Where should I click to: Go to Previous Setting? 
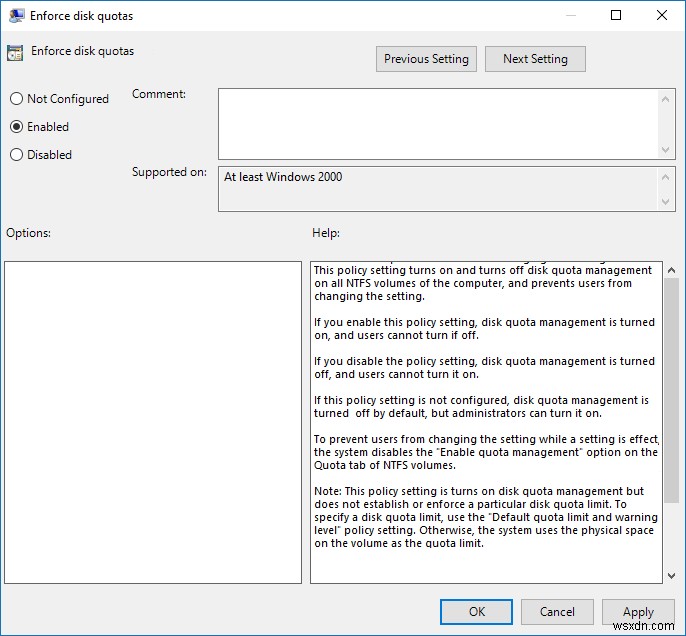pyautogui.click(x=426, y=59)
